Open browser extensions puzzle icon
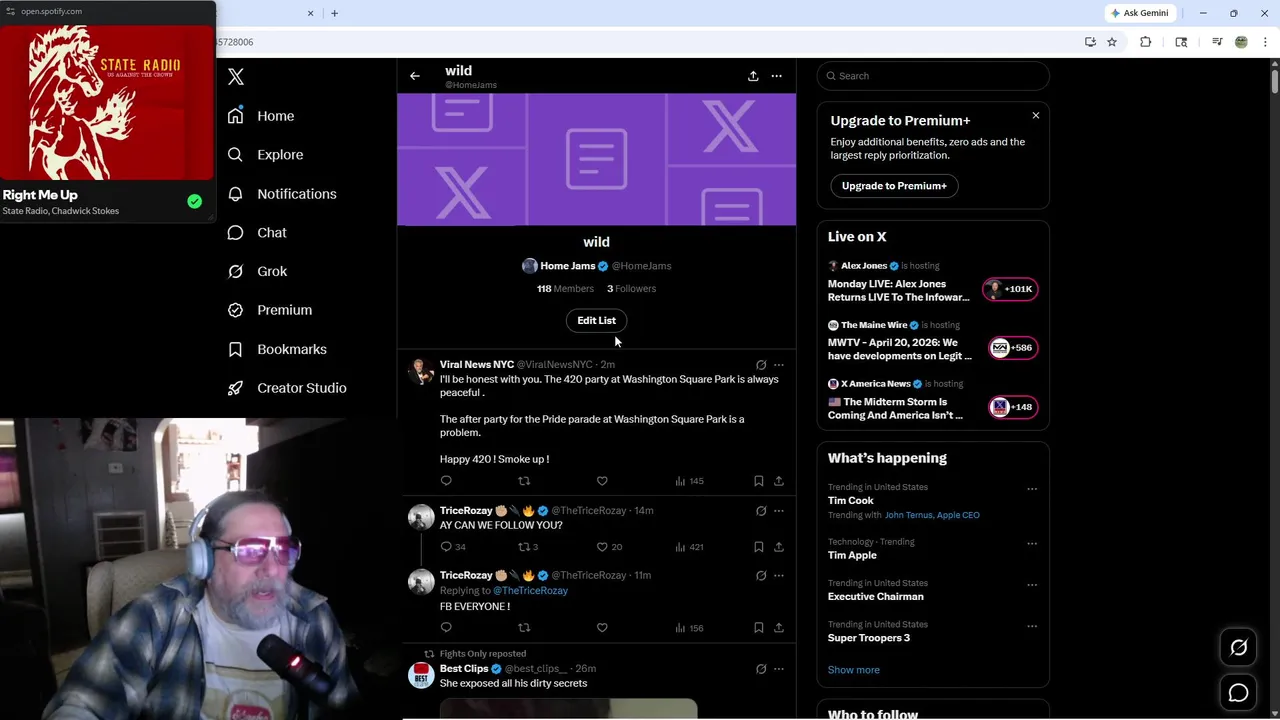The image size is (1280, 720). 1146,42
